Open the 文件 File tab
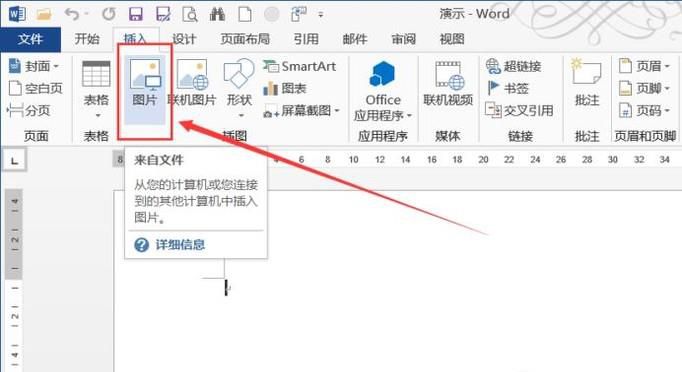 [x=30, y=39]
